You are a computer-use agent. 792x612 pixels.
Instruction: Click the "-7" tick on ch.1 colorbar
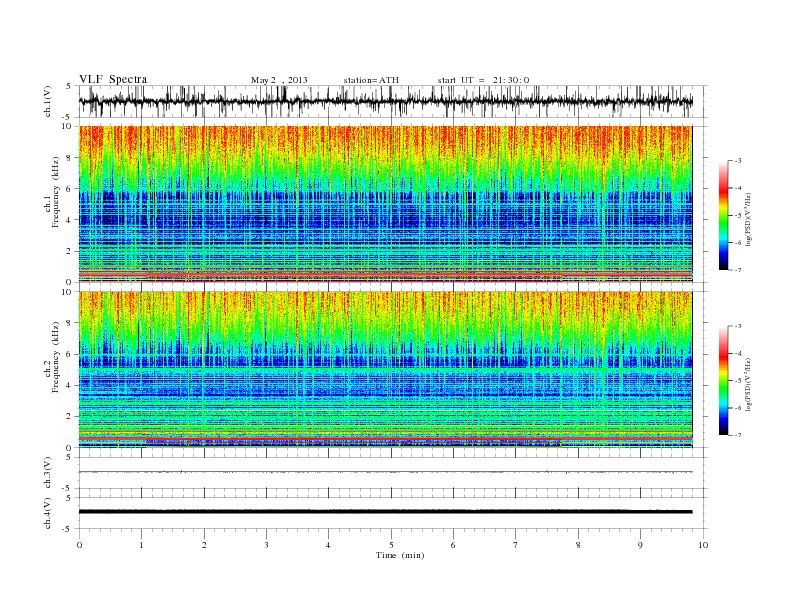coord(738,270)
